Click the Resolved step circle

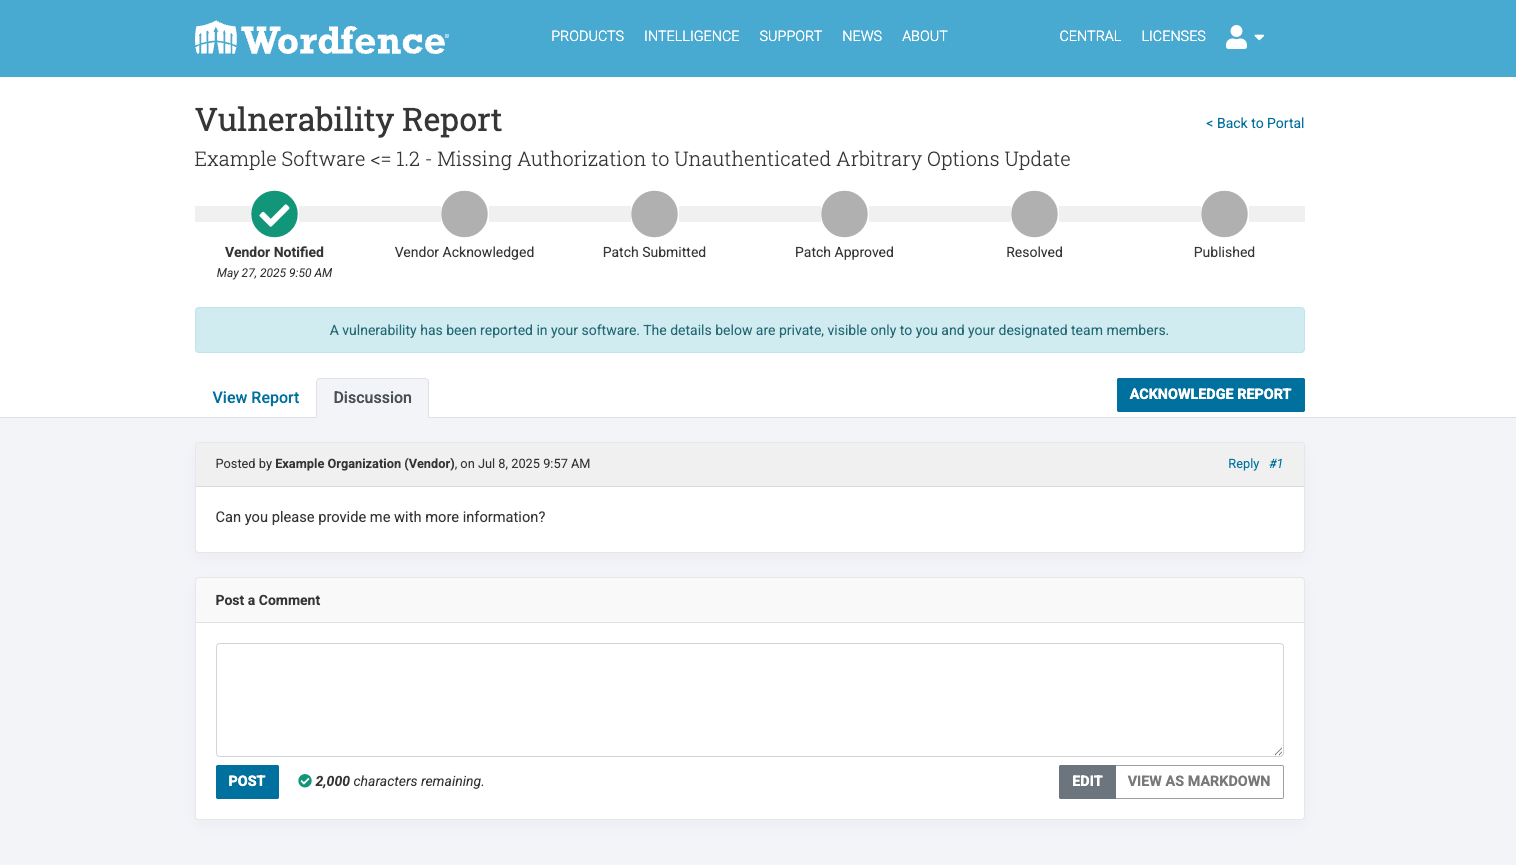tap(1034, 214)
